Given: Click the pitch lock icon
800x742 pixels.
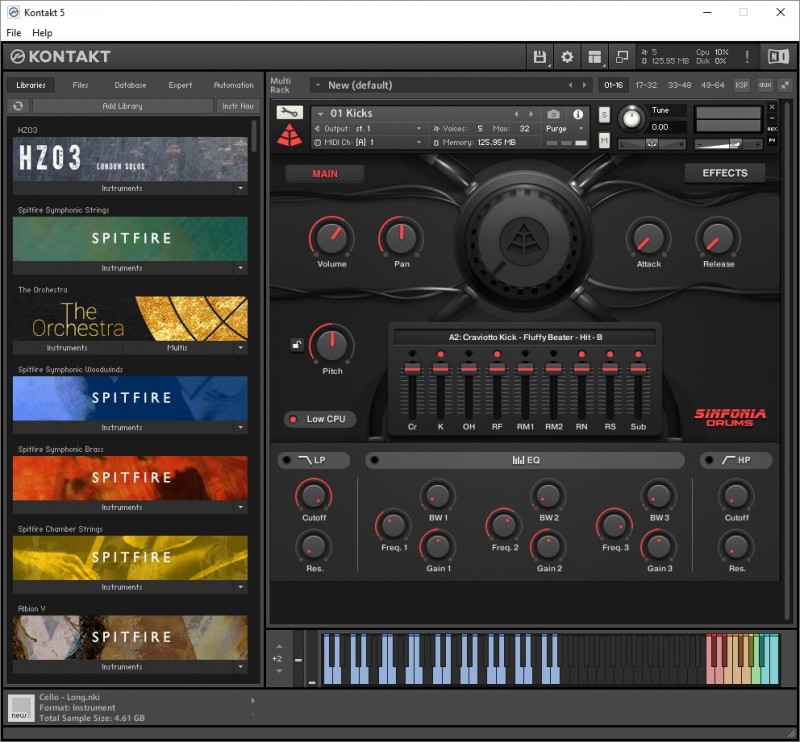Looking at the screenshot, I should (x=296, y=345).
